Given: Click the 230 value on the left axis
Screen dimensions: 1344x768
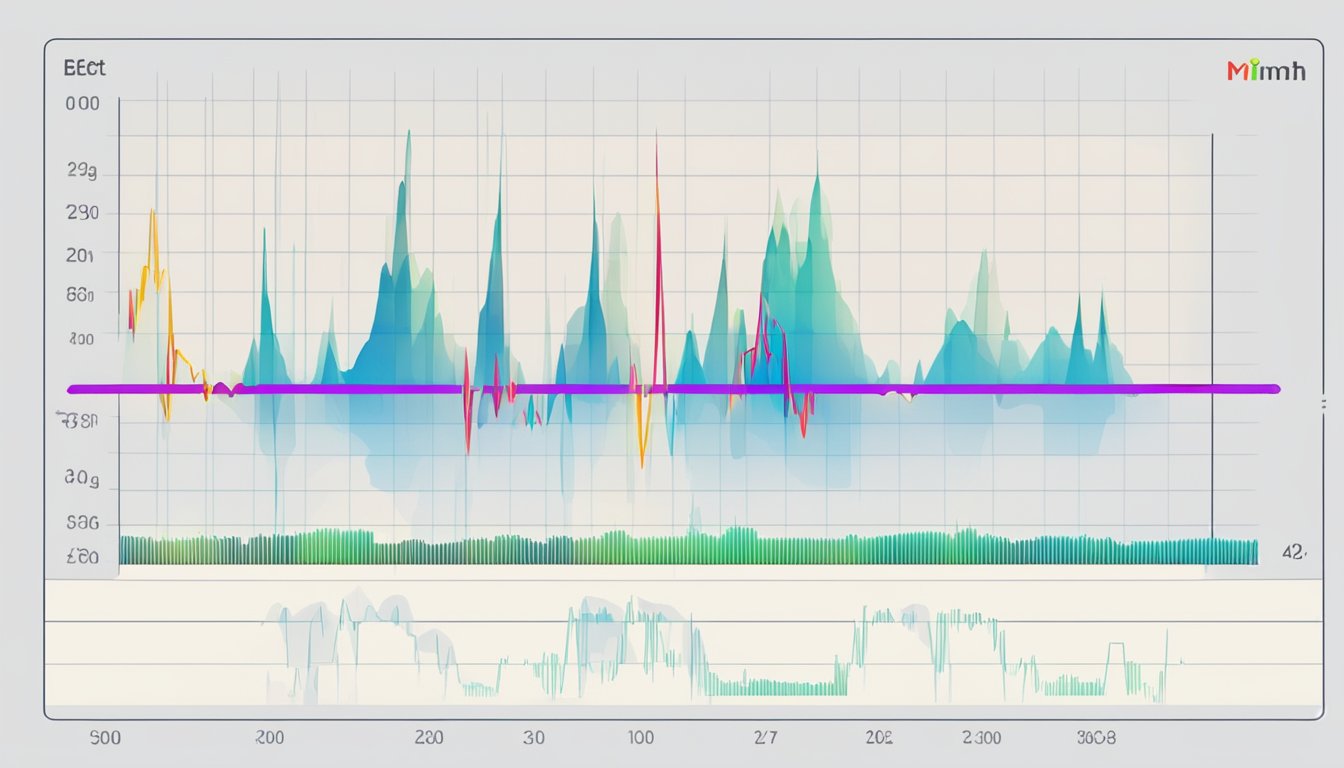Looking at the screenshot, I should click(x=82, y=212).
